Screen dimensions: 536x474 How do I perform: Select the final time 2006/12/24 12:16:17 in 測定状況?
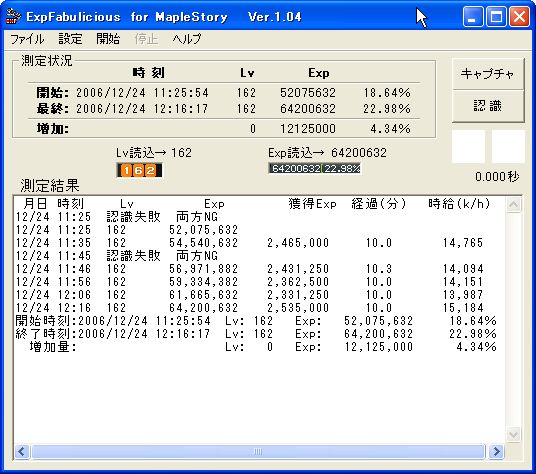tap(142, 109)
